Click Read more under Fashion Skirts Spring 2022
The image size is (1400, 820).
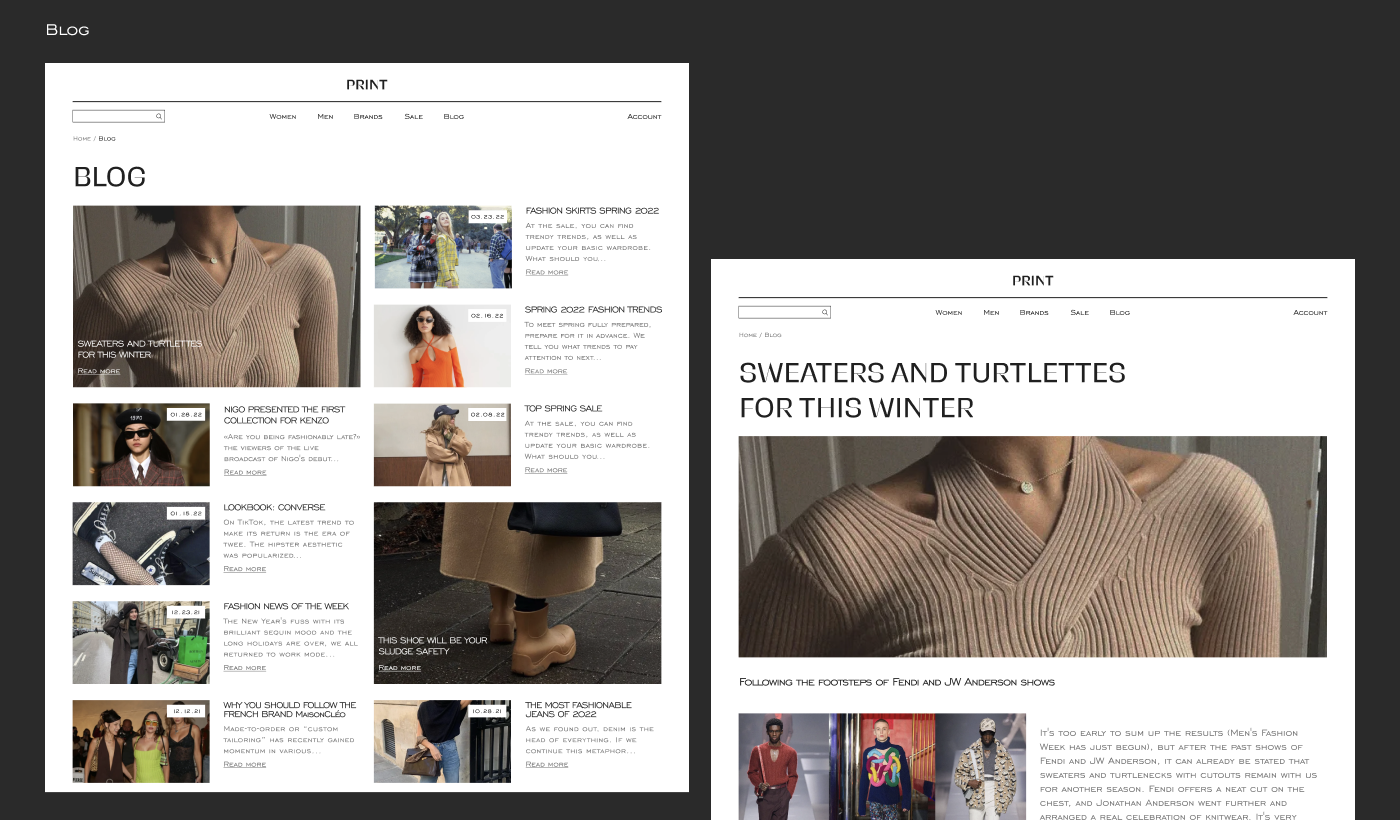point(546,272)
